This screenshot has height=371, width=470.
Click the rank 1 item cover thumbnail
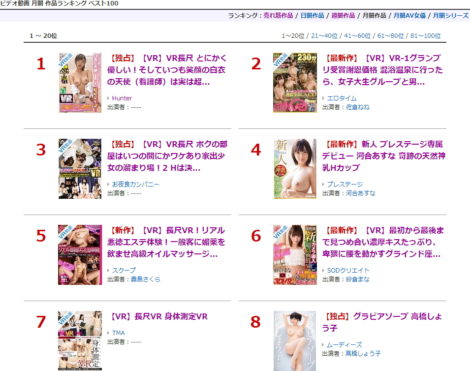(x=80, y=83)
